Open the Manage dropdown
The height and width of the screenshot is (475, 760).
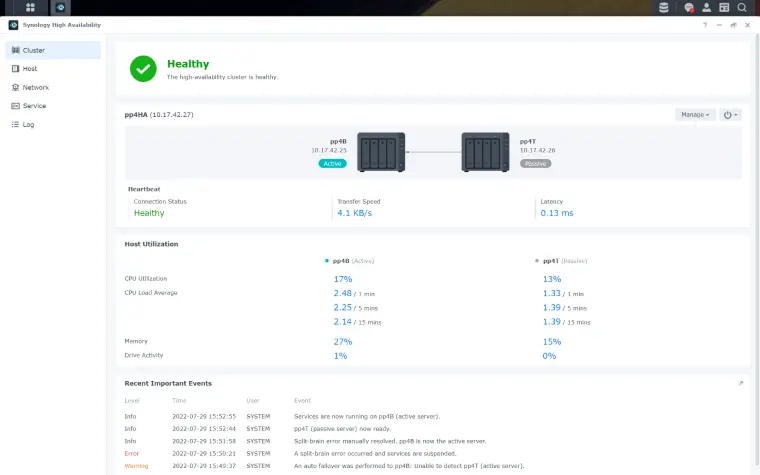coord(695,115)
